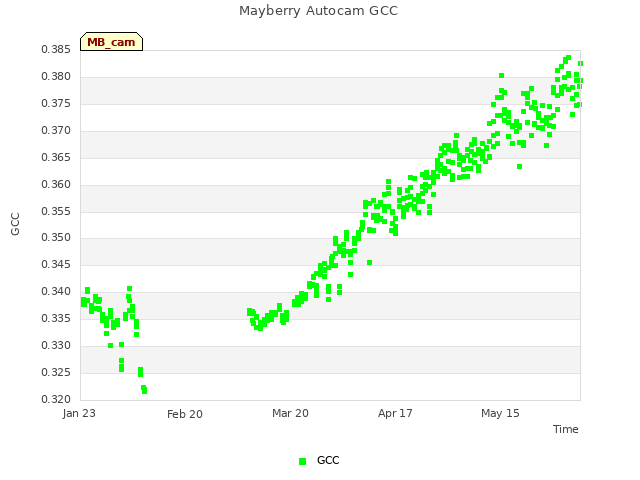Viewport: 640px width, 480px height.
Task: Click the 0.385 y-axis value
Action: [x=56, y=50]
